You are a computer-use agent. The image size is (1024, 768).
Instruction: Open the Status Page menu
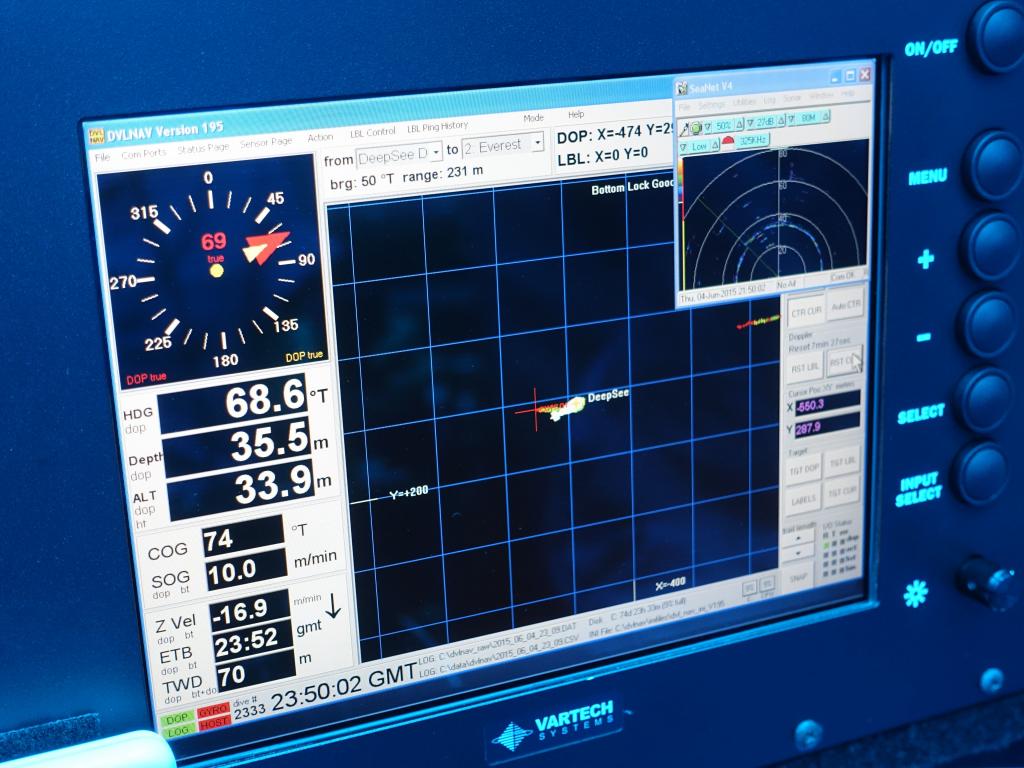click(x=202, y=148)
